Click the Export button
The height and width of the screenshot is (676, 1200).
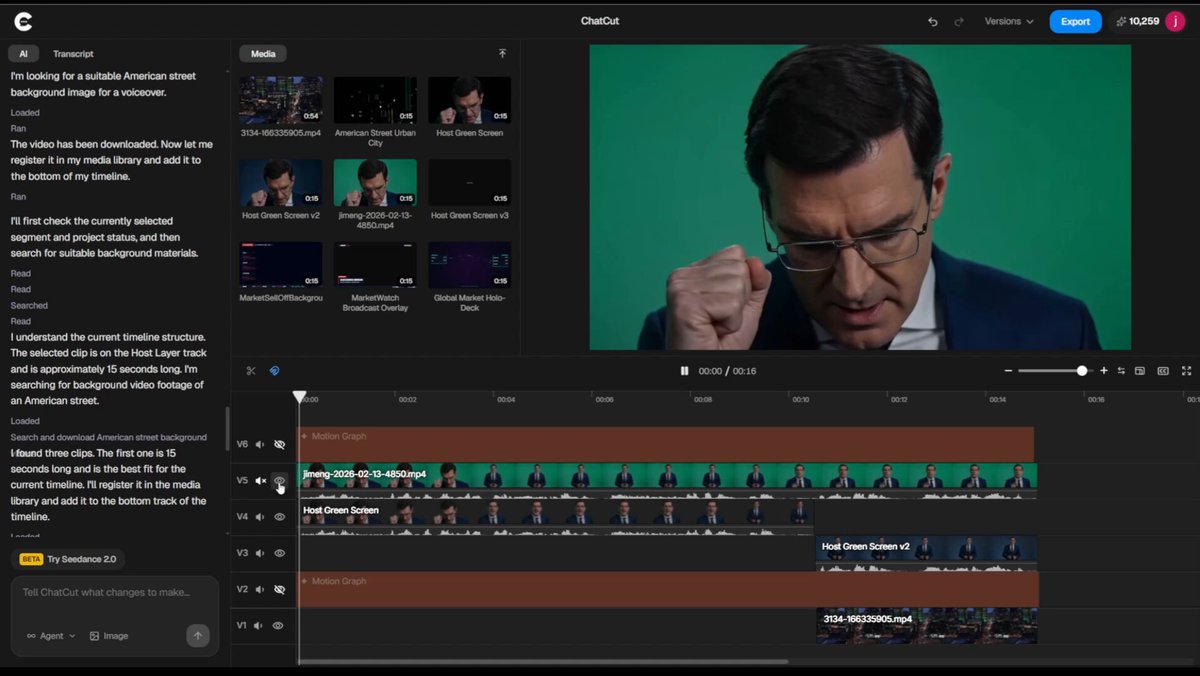[1075, 21]
